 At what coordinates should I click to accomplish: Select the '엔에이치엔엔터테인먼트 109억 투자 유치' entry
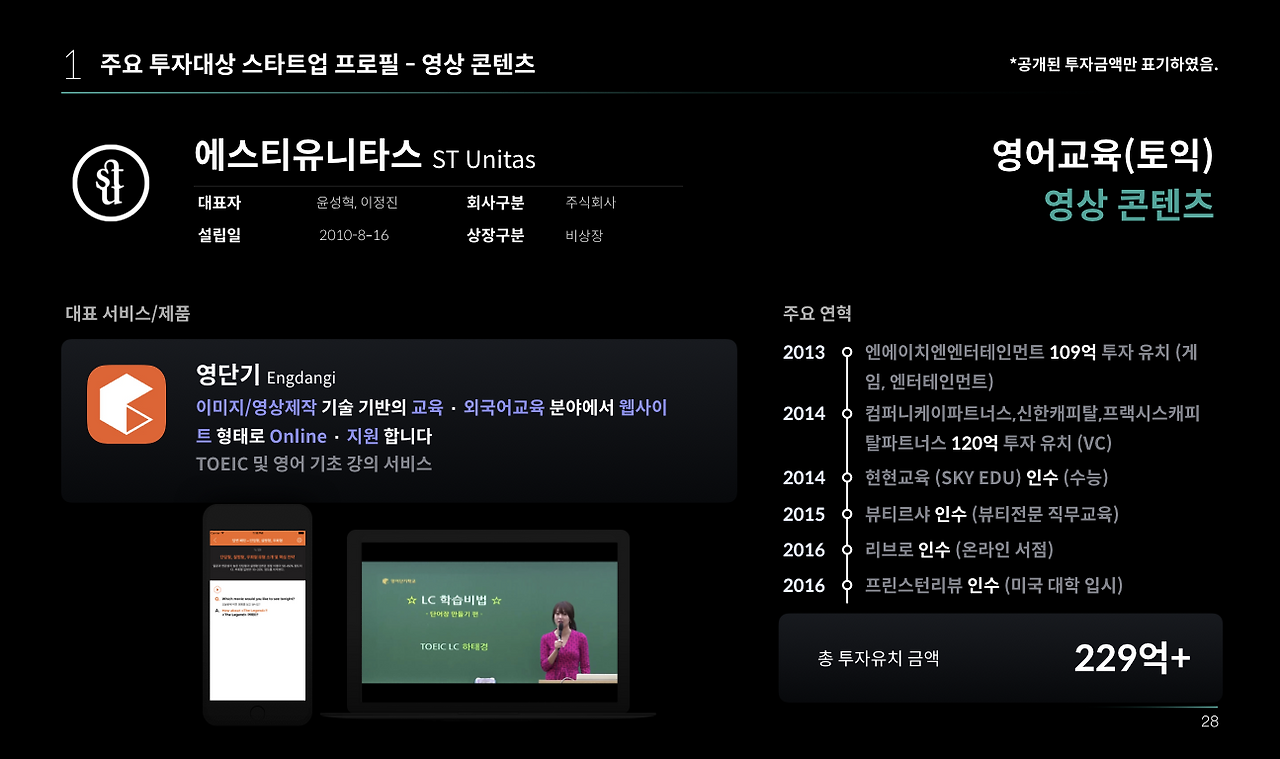pos(1032,366)
